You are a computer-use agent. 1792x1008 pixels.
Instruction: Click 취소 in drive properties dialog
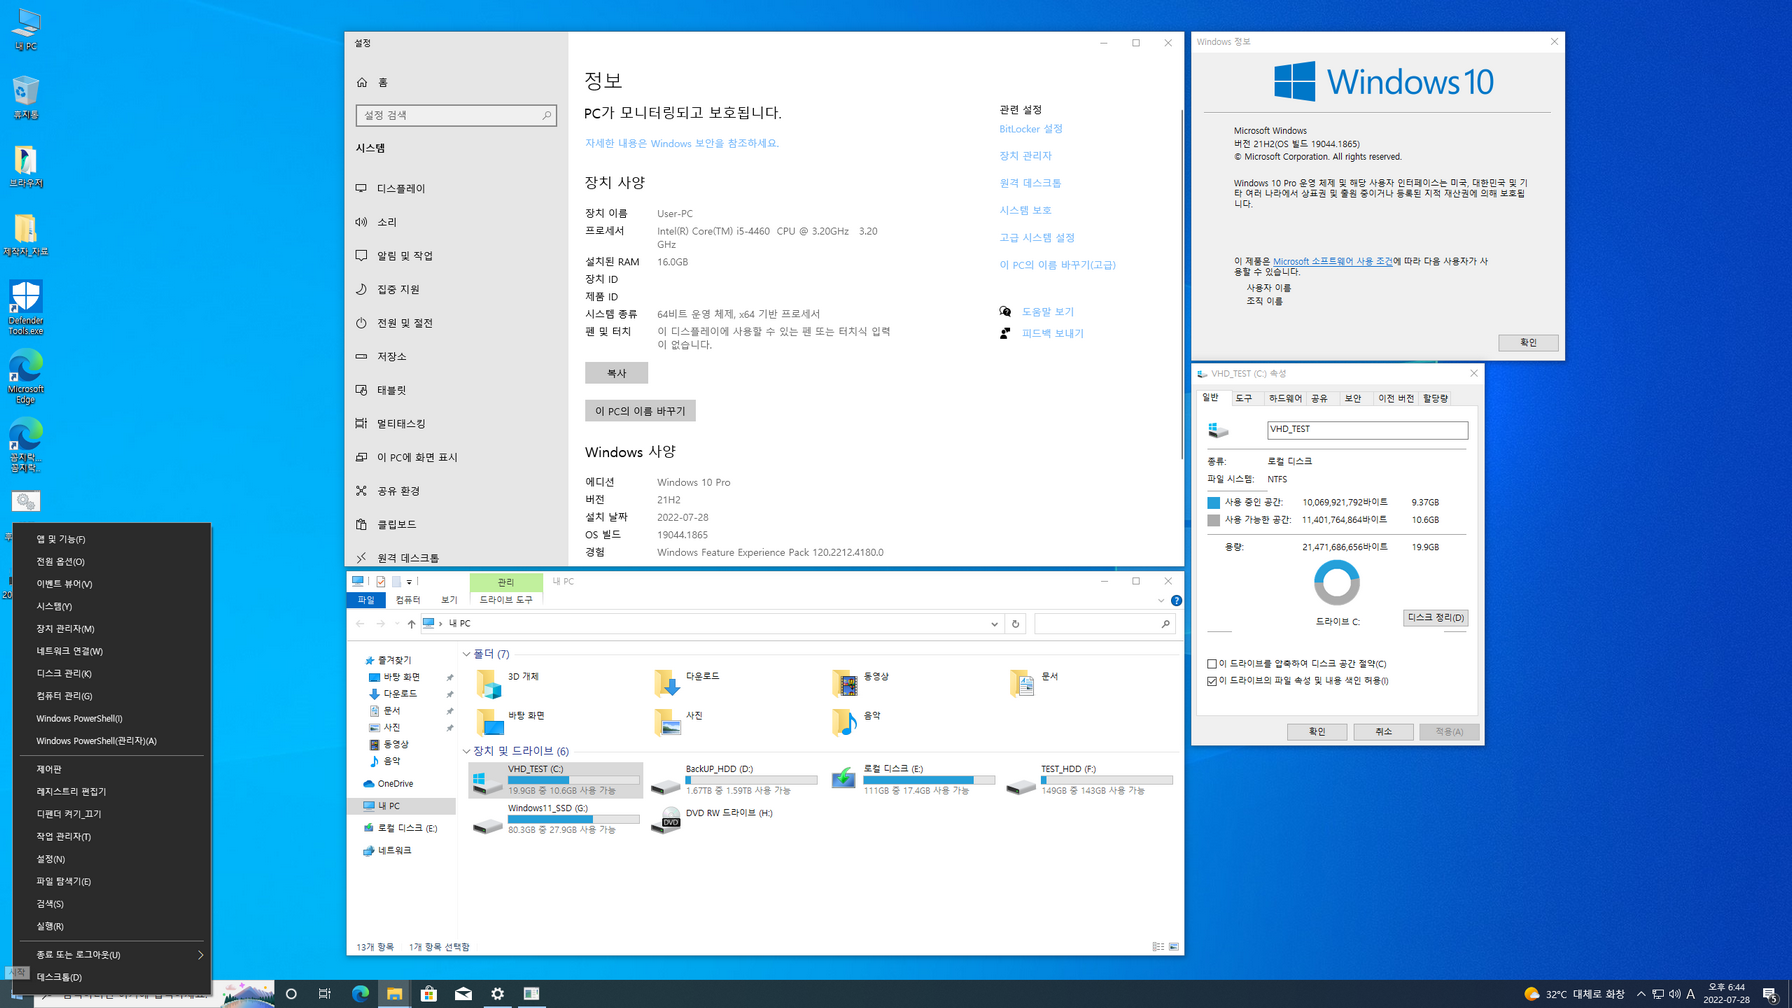(1383, 732)
